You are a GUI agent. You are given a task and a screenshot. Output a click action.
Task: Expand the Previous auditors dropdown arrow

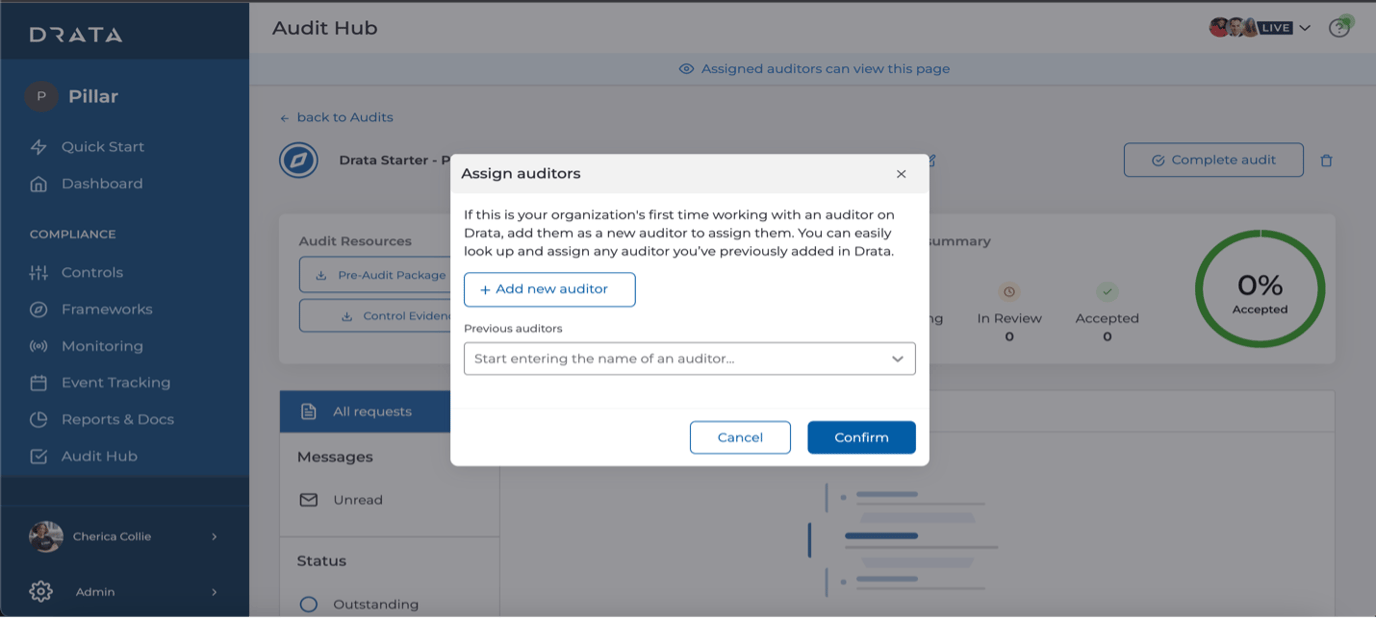[x=897, y=359]
